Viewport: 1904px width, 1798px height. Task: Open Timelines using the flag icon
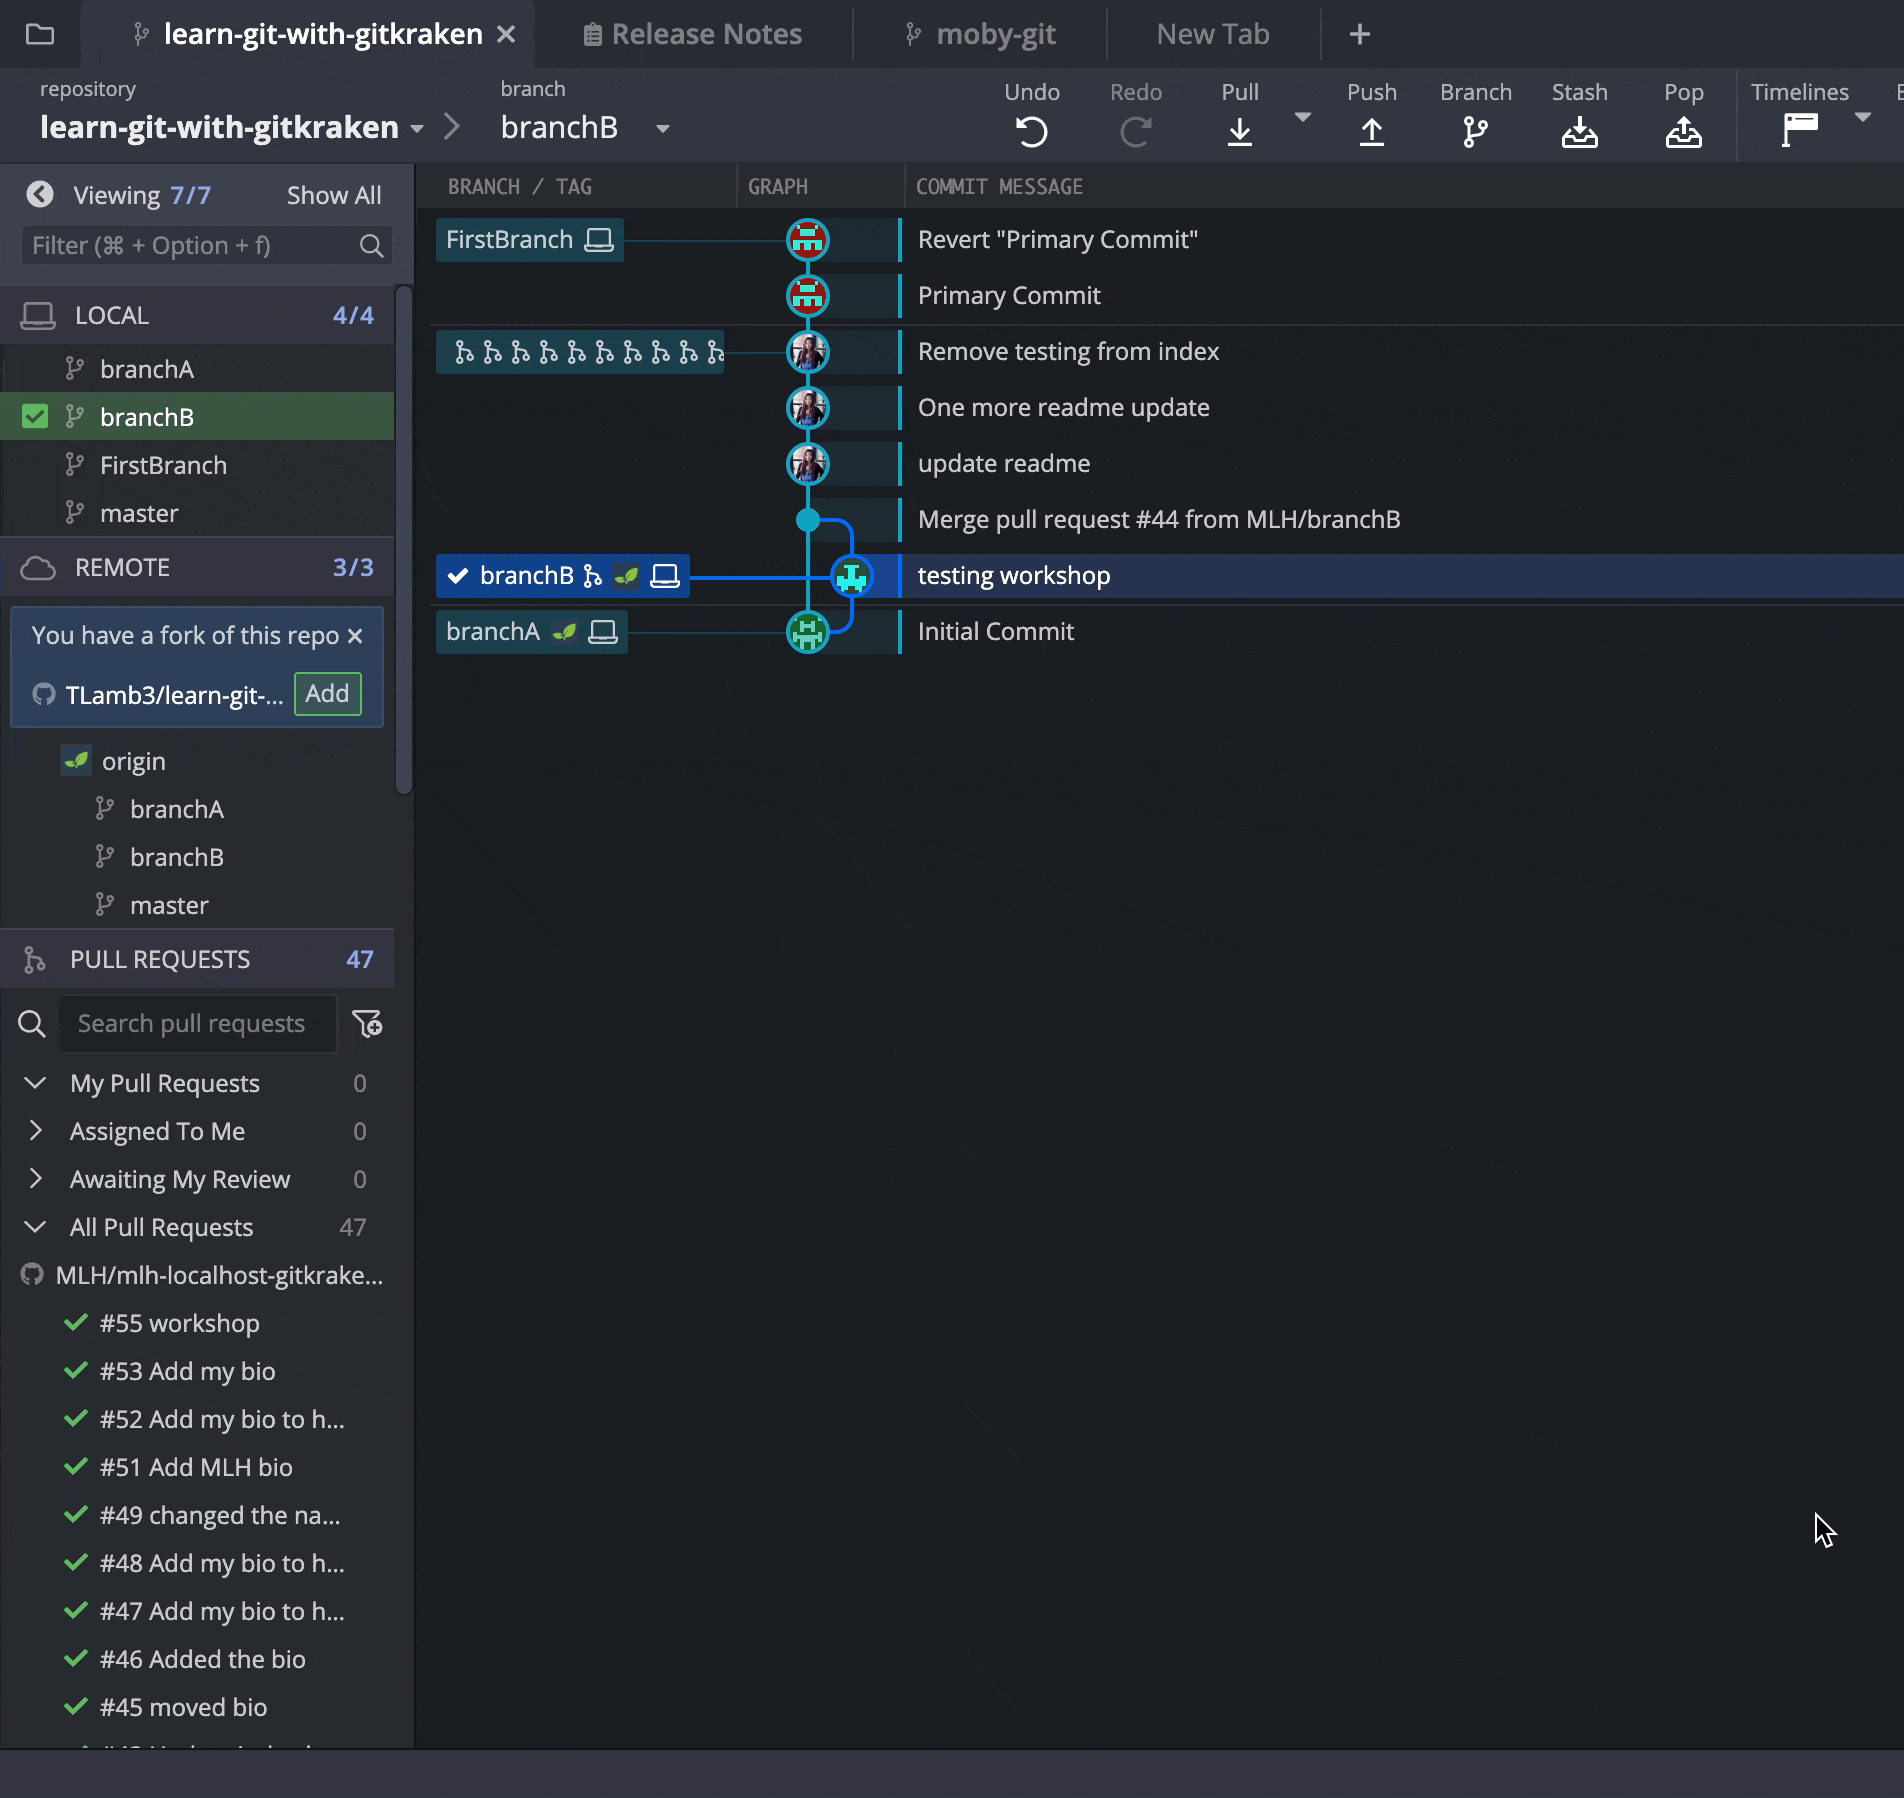(x=1801, y=131)
